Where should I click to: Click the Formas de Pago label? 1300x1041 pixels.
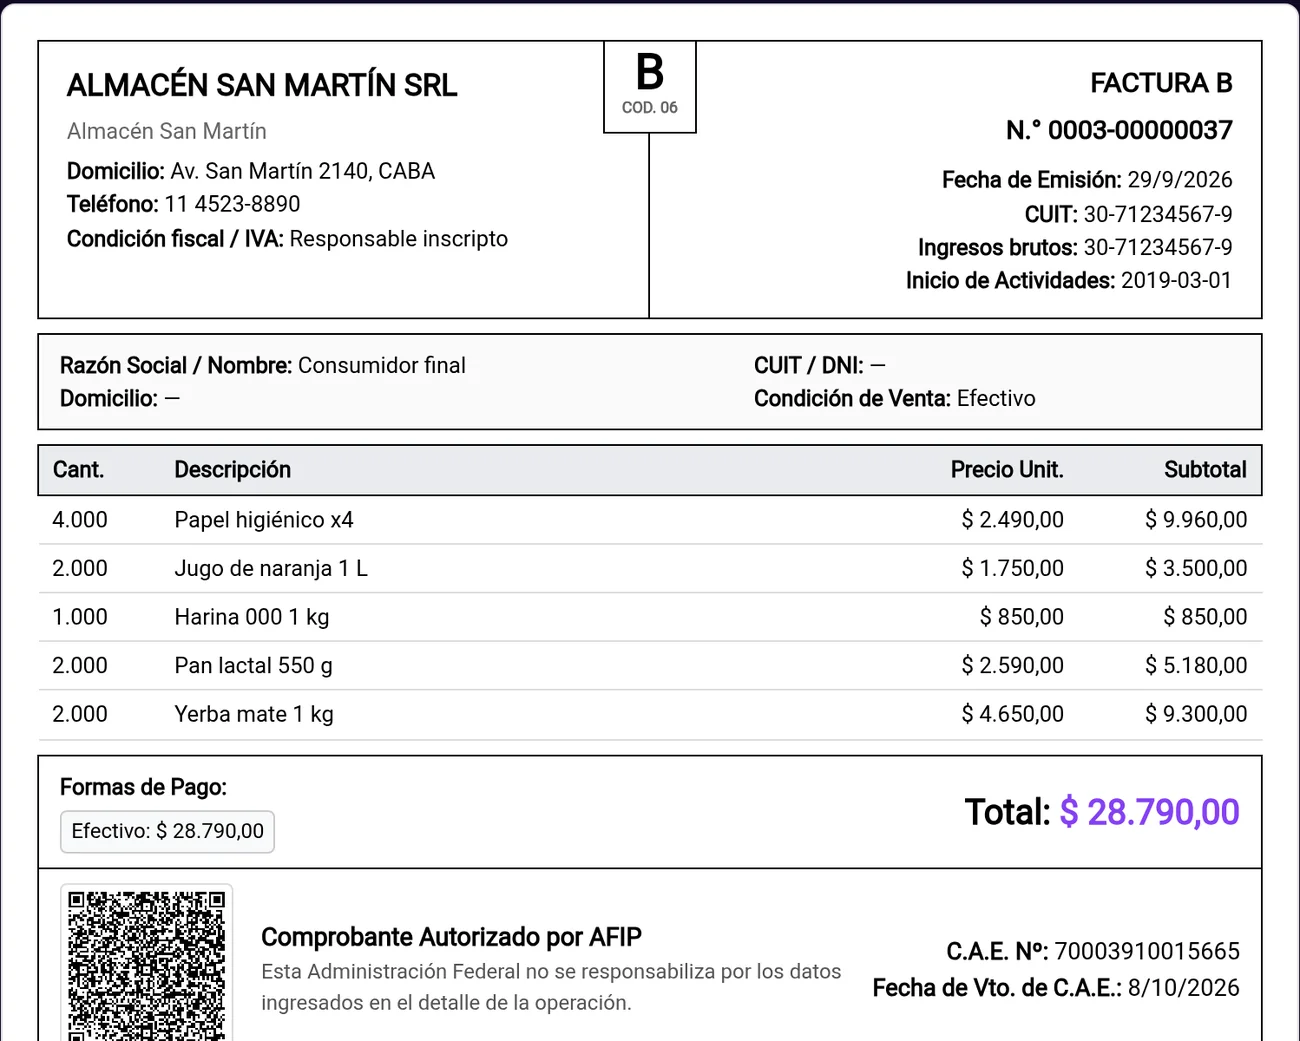pyautogui.click(x=143, y=787)
